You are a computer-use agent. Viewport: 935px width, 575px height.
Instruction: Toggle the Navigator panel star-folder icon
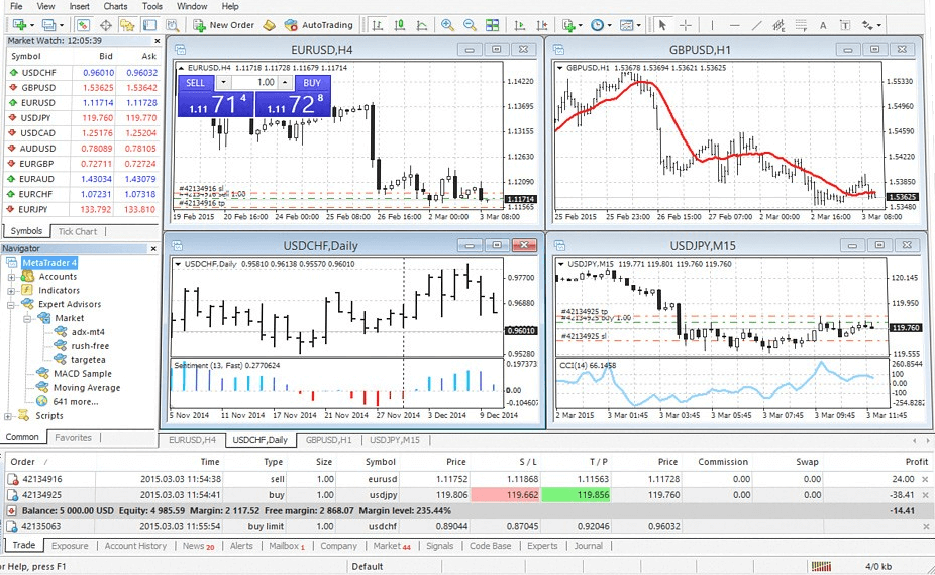[x=127, y=25]
